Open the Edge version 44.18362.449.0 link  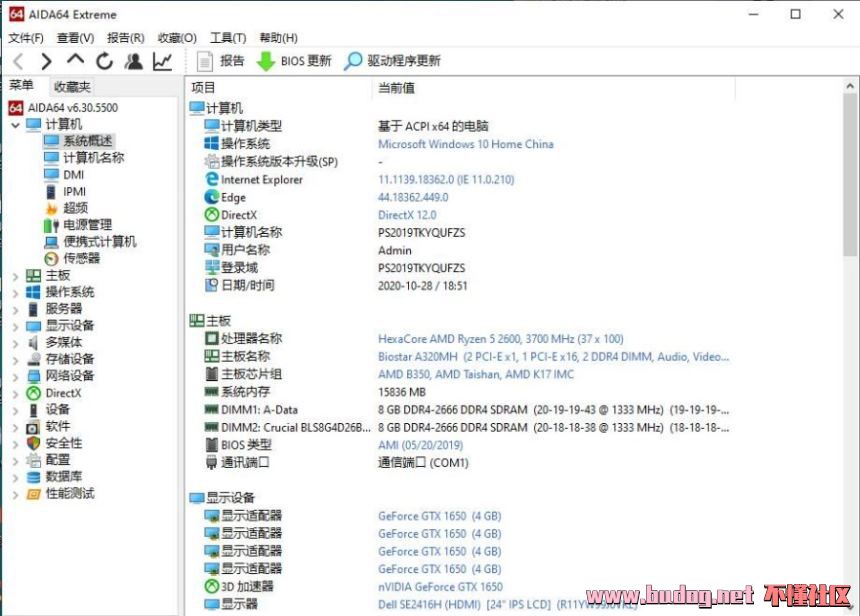click(x=413, y=197)
